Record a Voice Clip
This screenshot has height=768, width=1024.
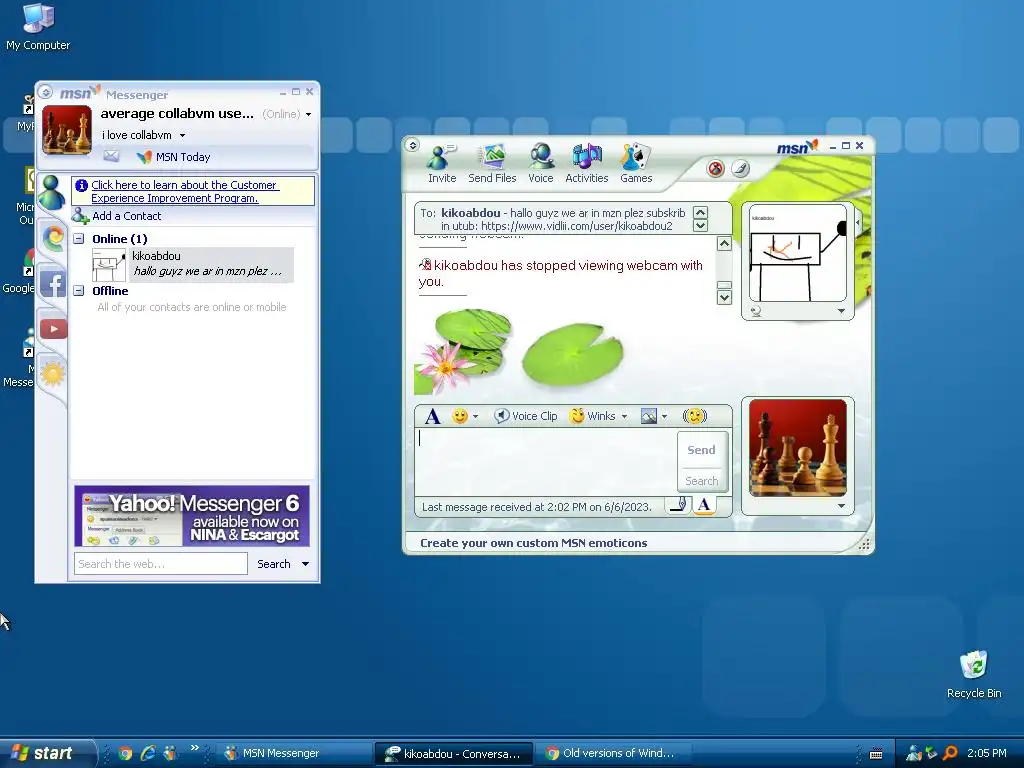click(526, 416)
